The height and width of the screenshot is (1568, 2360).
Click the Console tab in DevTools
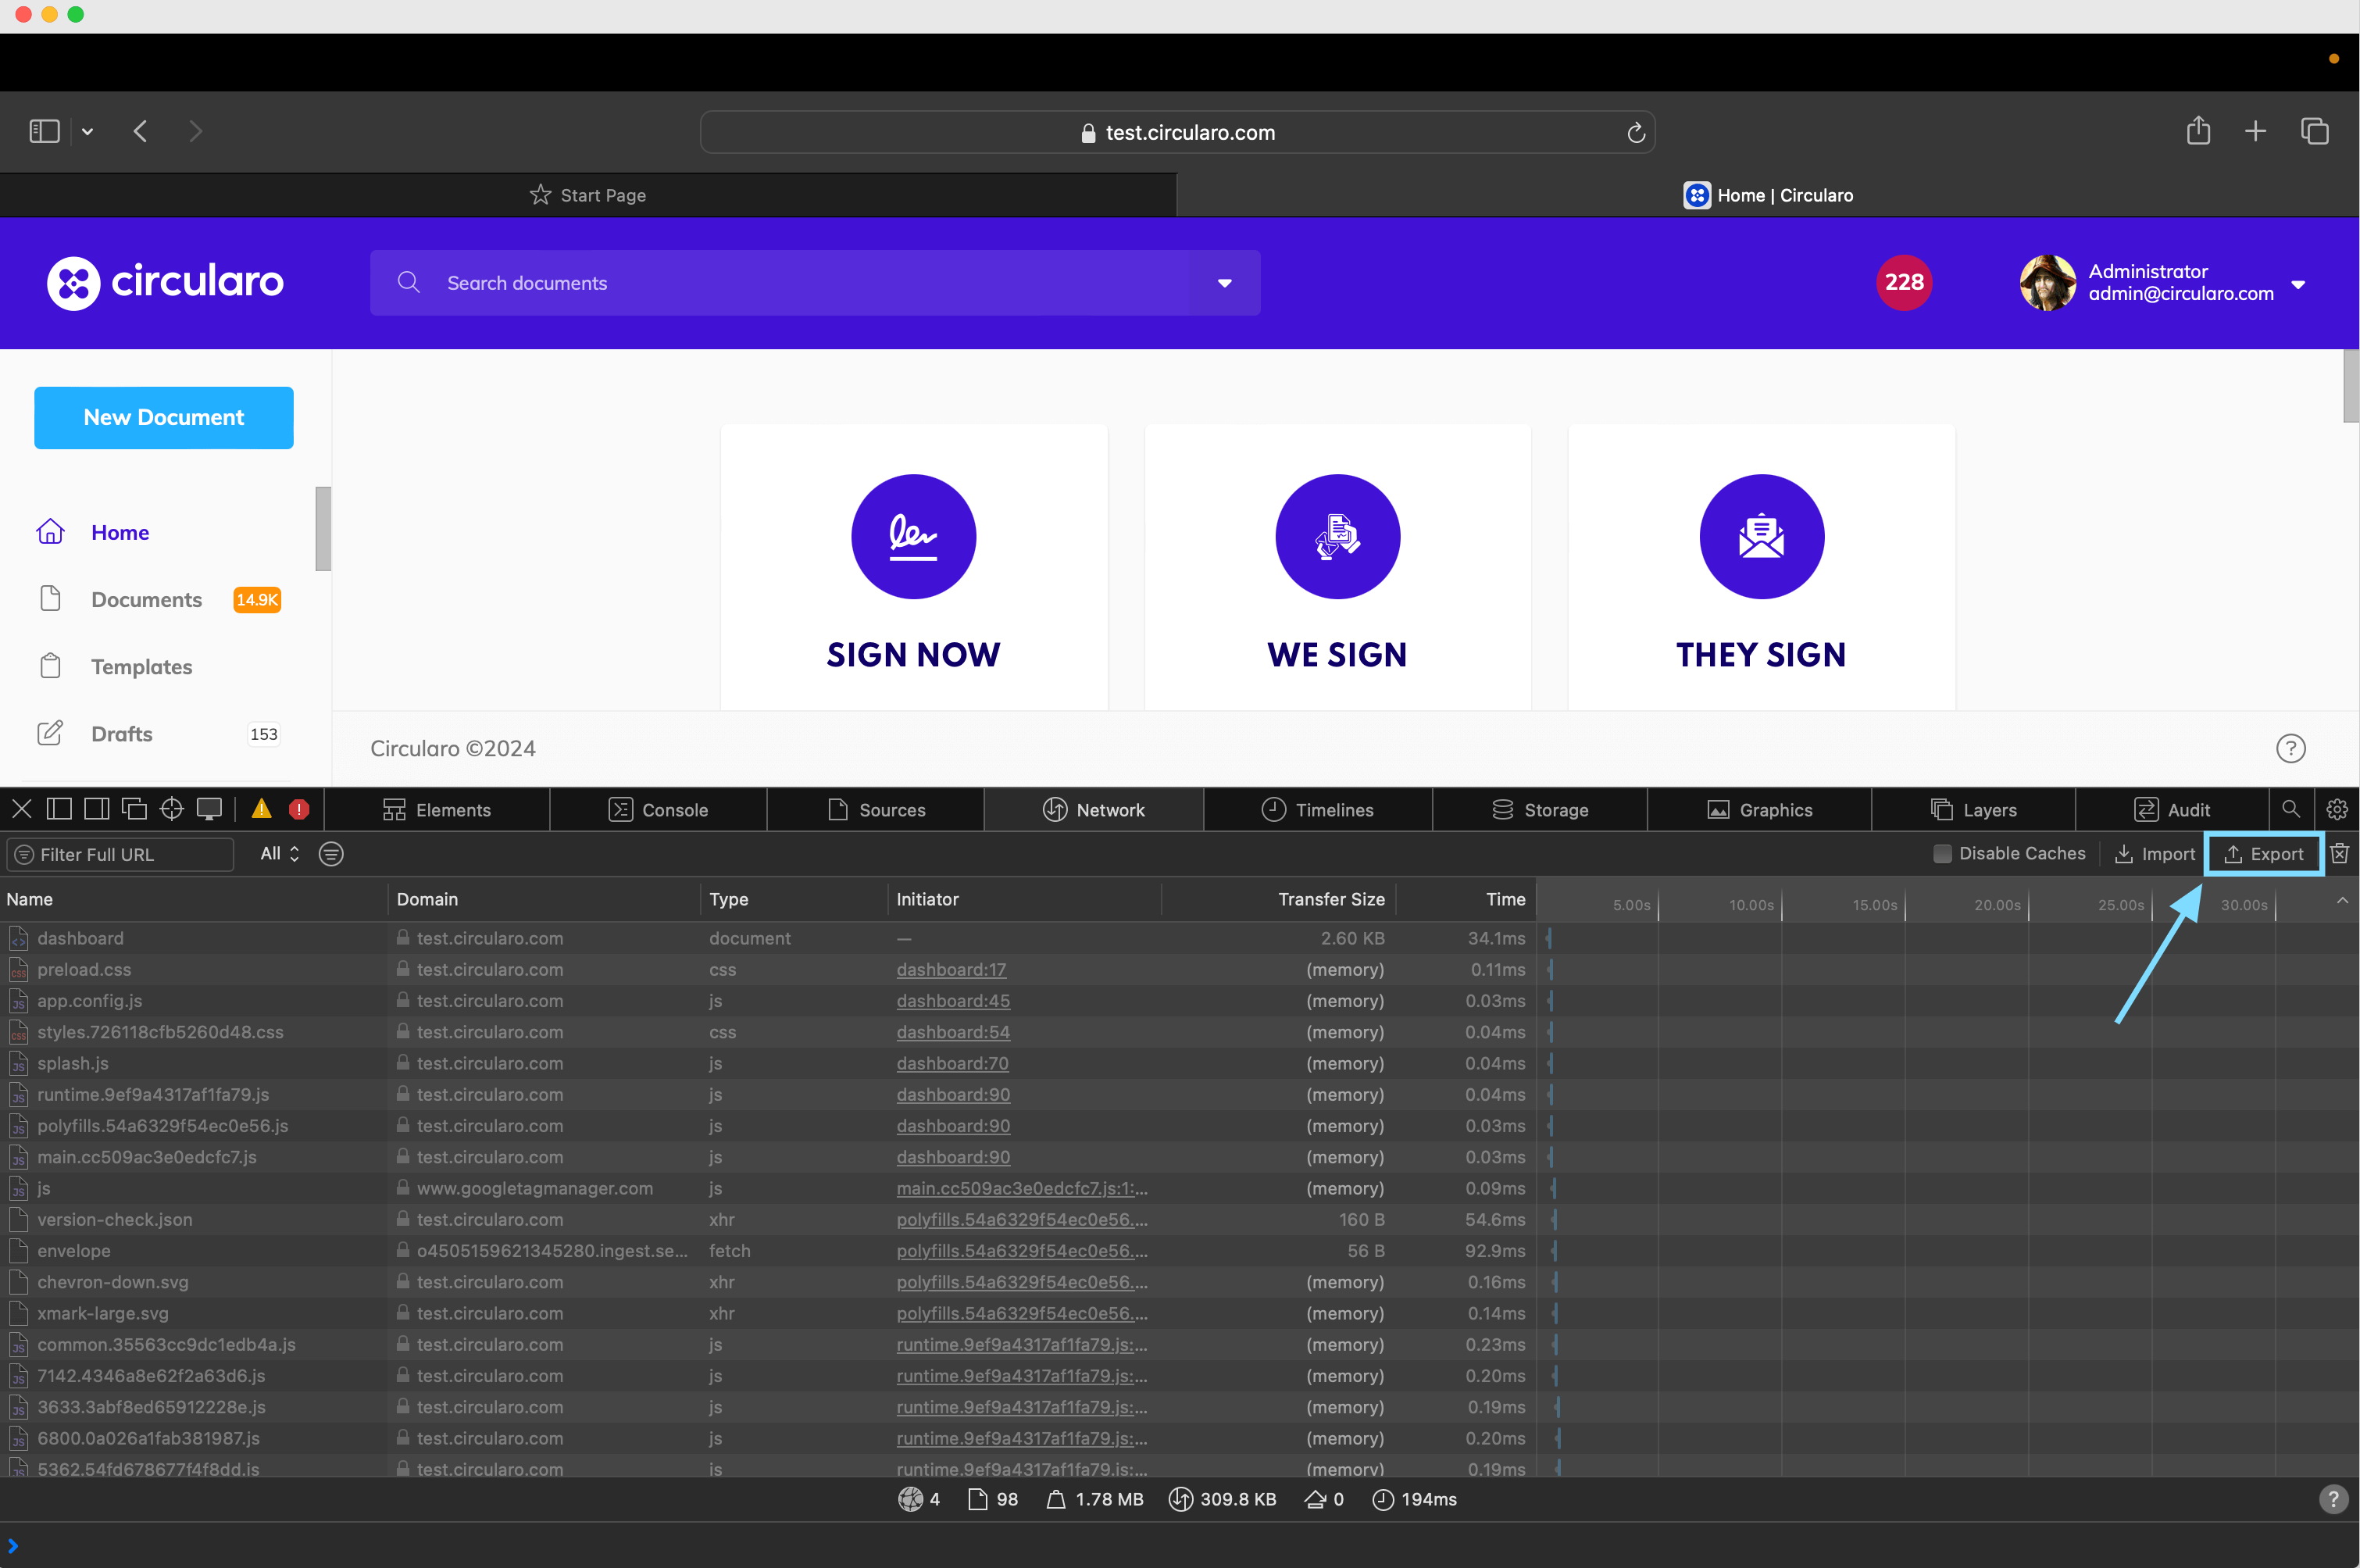pyautogui.click(x=675, y=809)
